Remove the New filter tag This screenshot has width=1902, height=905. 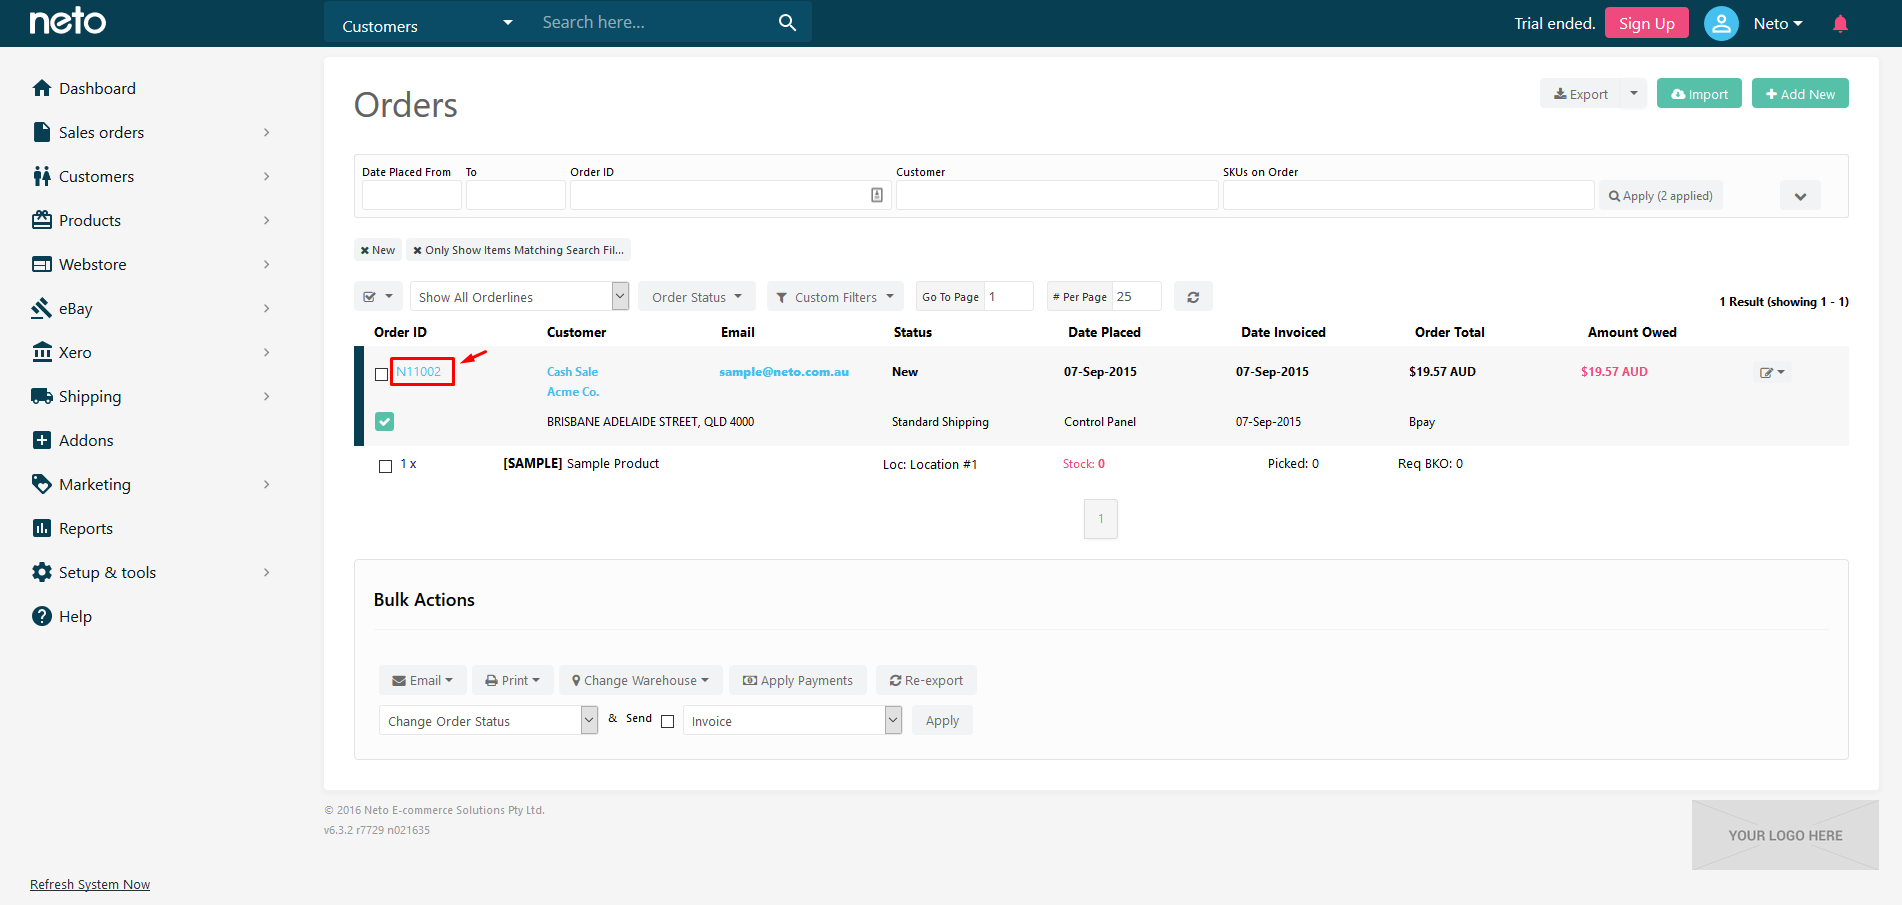378,250
